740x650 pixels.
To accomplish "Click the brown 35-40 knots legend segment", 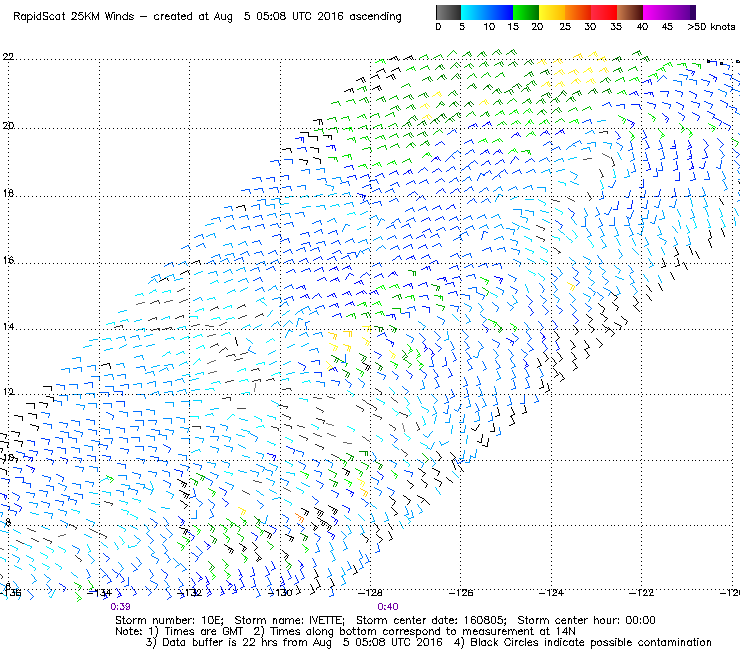I will pyautogui.click(x=630, y=12).
